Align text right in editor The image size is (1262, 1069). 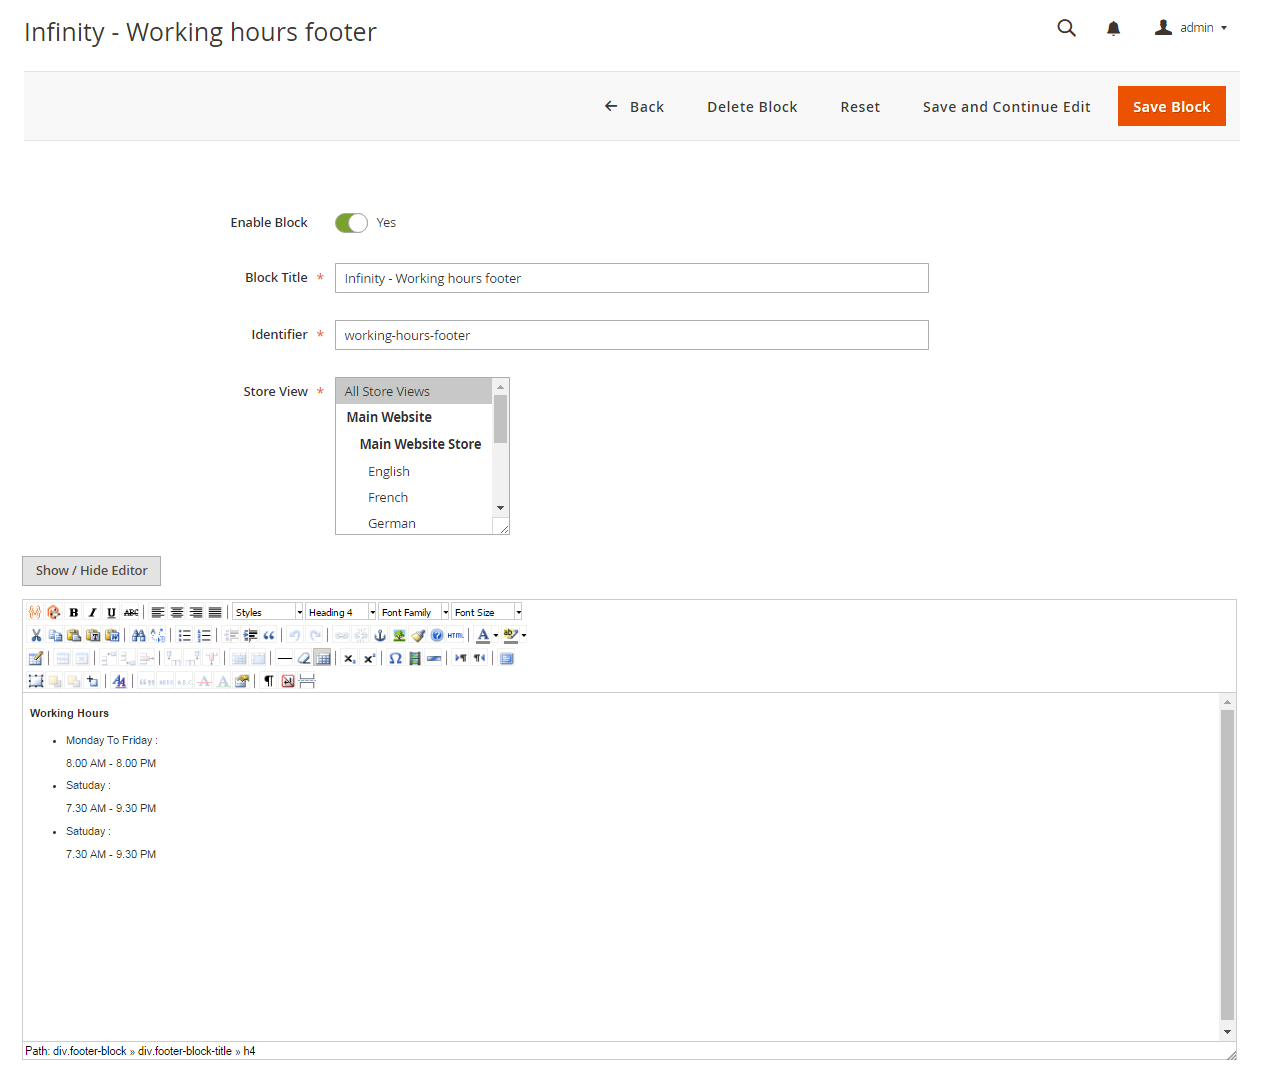[x=195, y=612]
